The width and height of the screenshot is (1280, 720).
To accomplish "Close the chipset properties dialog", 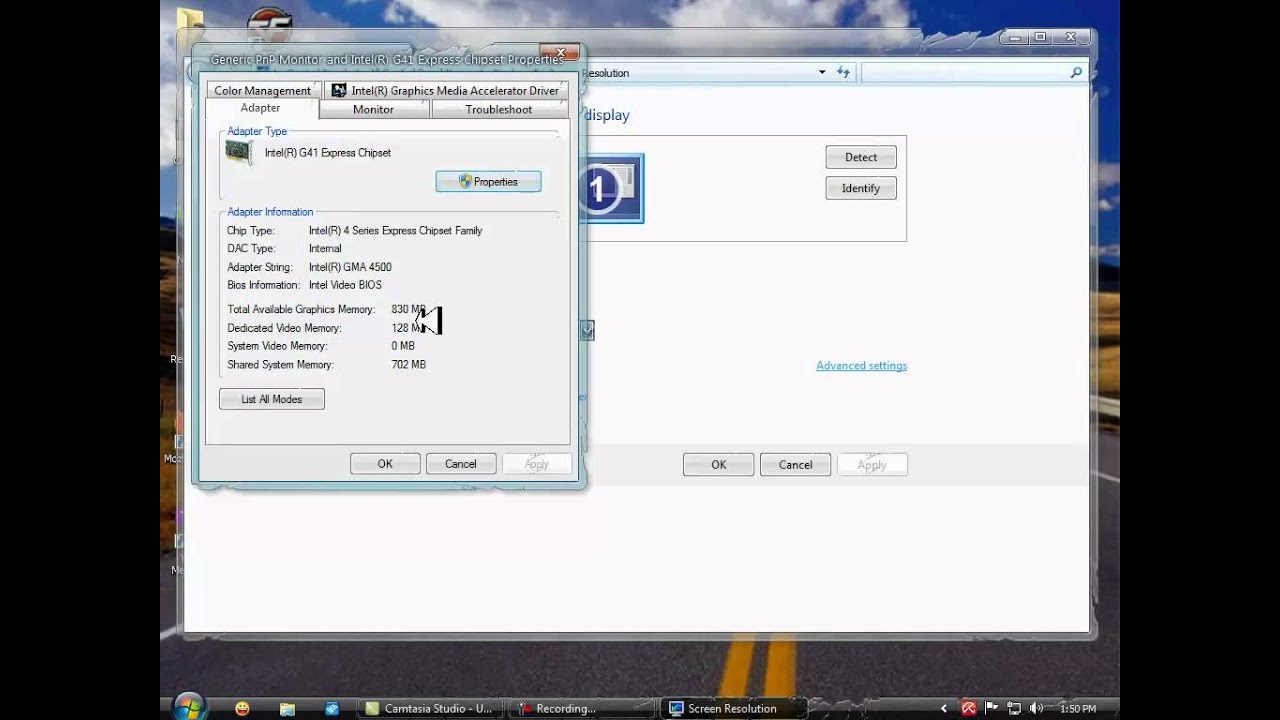I will click(560, 52).
